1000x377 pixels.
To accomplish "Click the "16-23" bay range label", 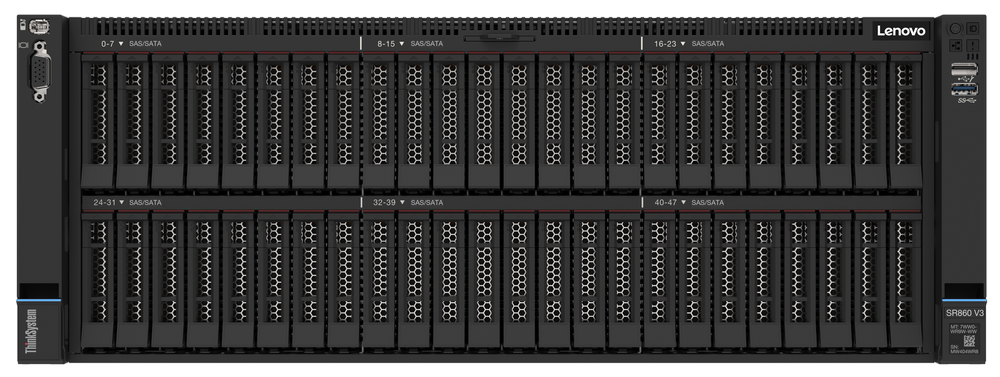I will point(666,44).
